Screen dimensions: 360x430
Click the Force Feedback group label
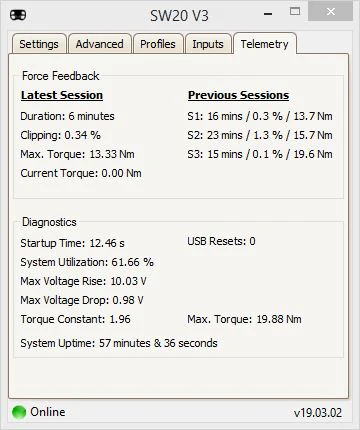(61, 76)
